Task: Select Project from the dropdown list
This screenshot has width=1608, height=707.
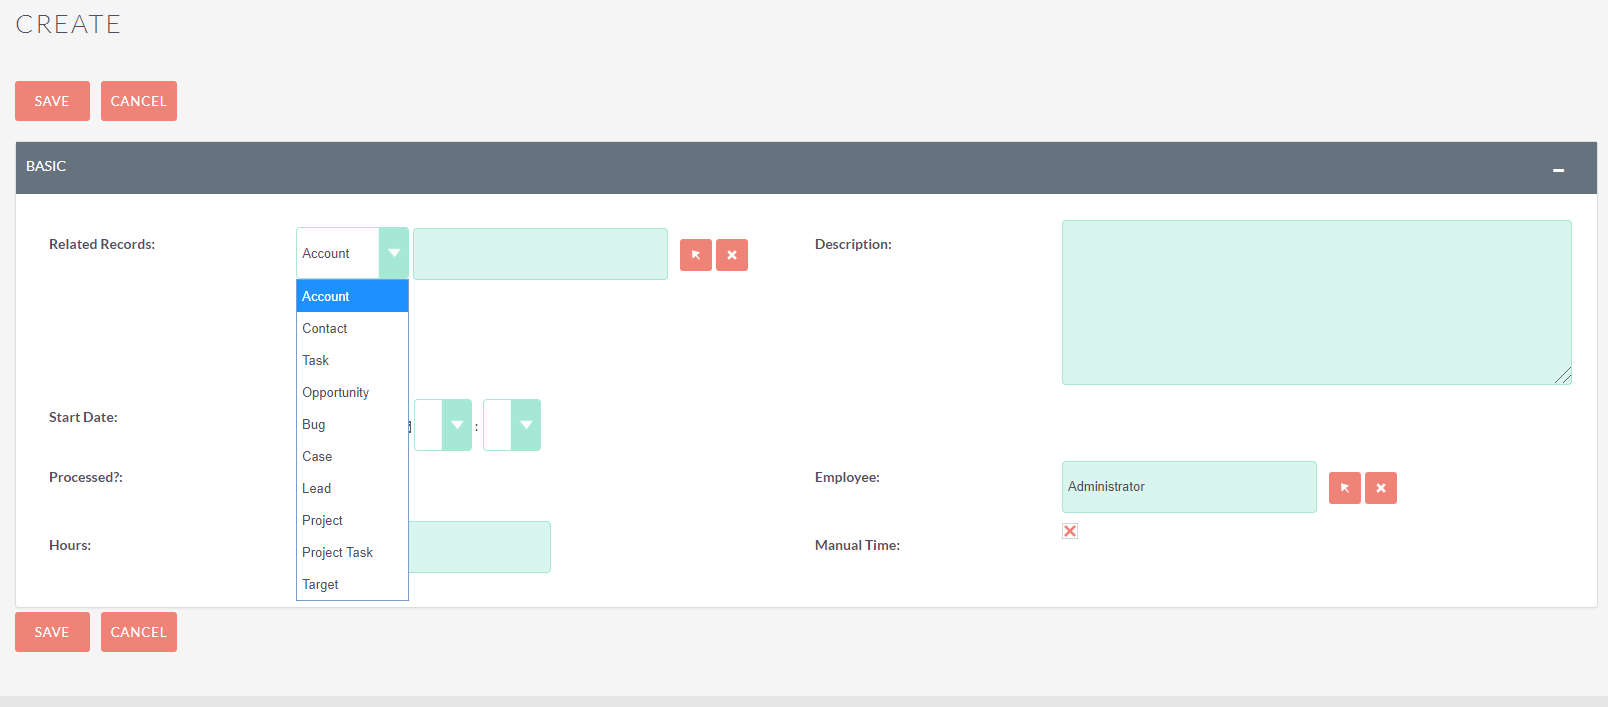Action: point(352,520)
